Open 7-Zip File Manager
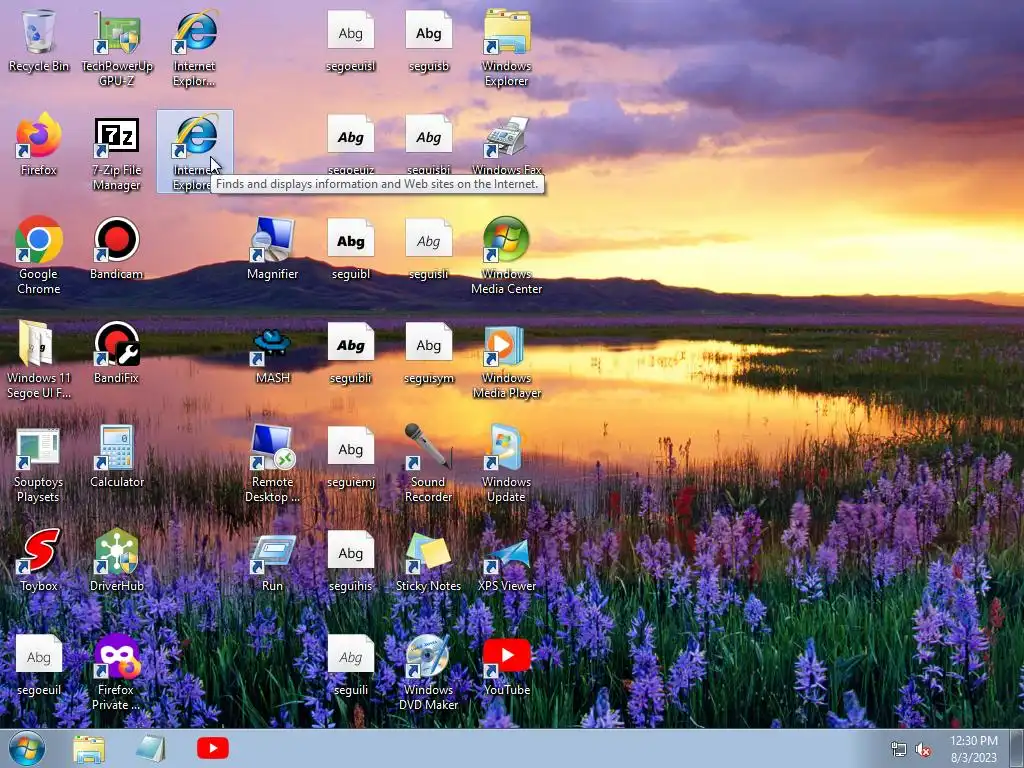Image resolution: width=1024 pixels, height=768 pixels. click(116, 152)
